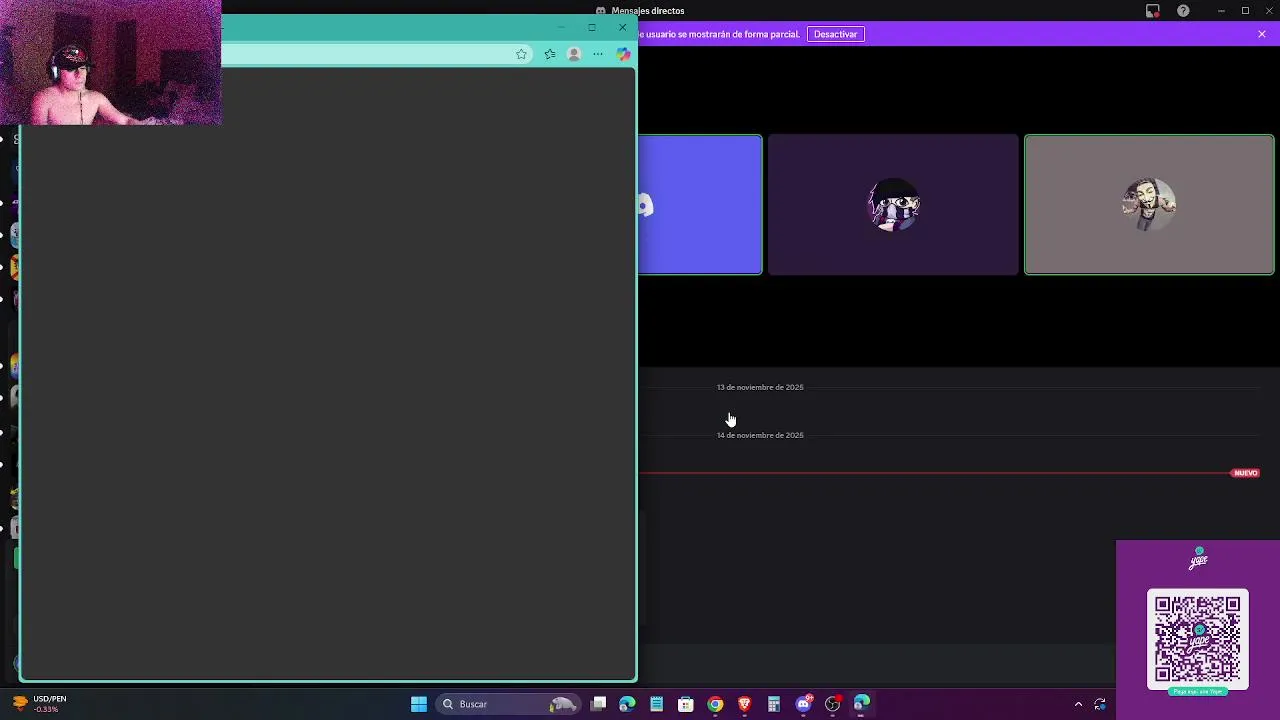This screenshot has width=1280, height=720.
Task: Open Task View on the taskbar
Action: (x=598, y=704)
